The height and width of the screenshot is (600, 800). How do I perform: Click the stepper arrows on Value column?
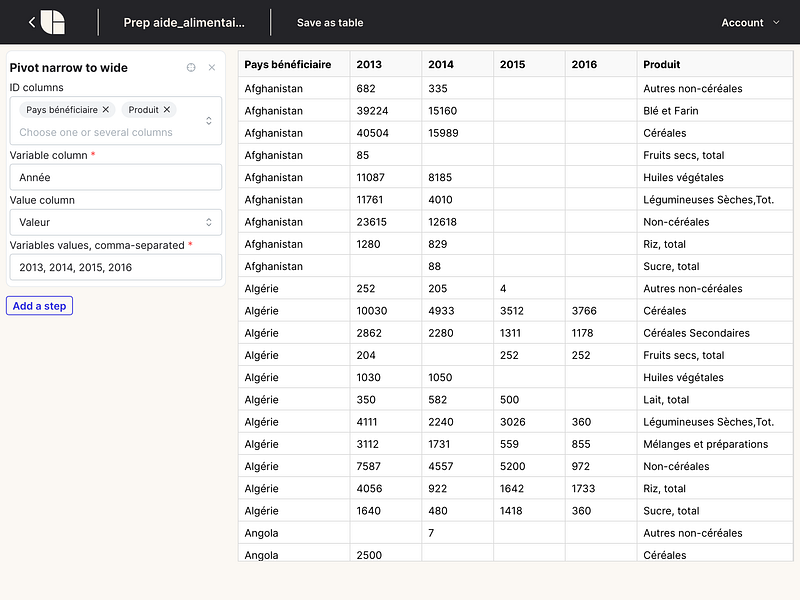[x=211, y=222]
